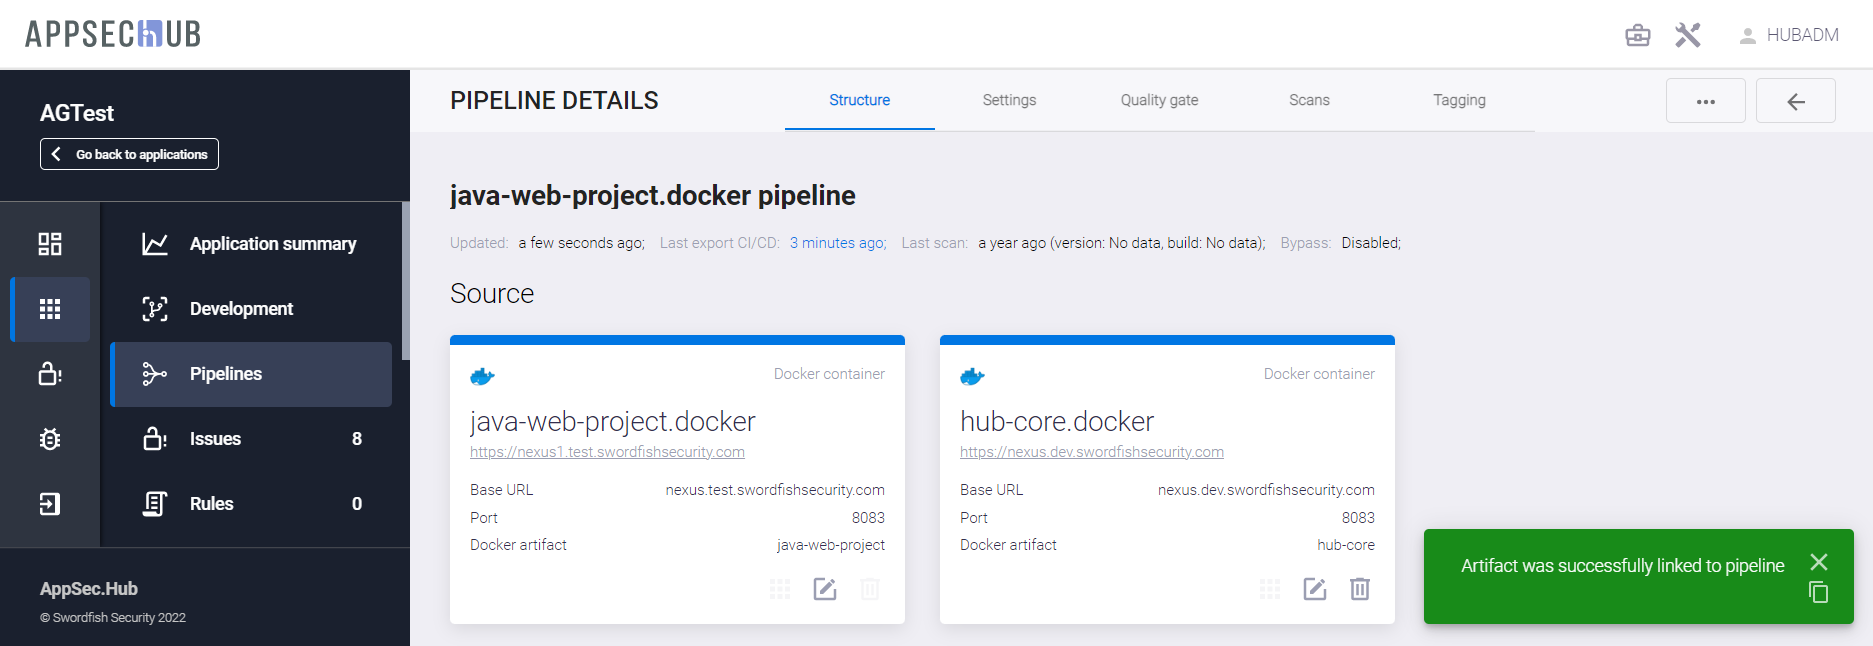Image resolution: width=1873 pixels, height=646 pixels.
Task: Delete the hub-core.docker artifact
Action: click(x=1360, y=589)
